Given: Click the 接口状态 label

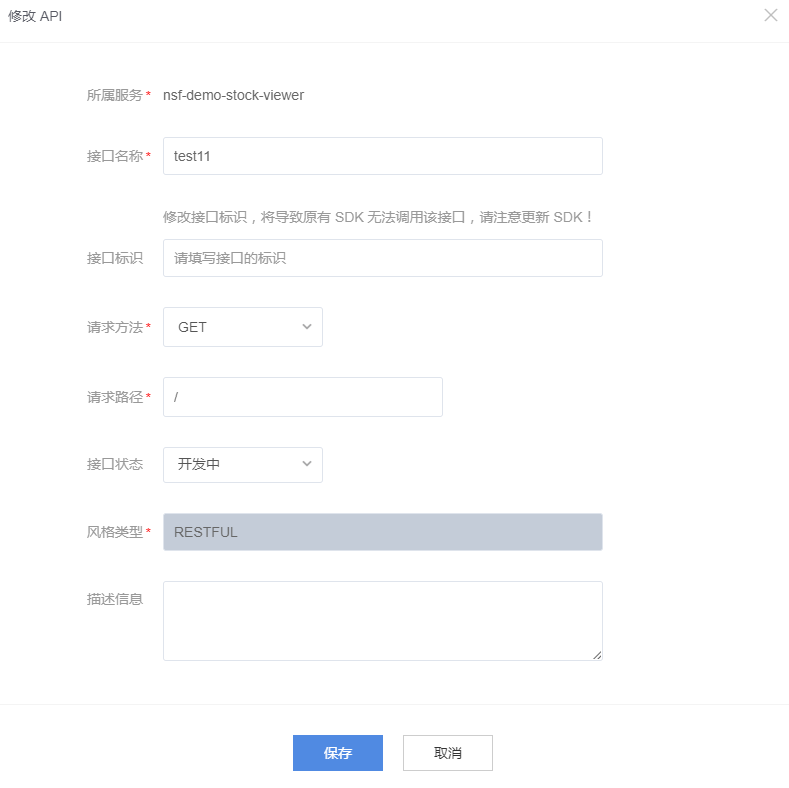Looking at the screenshot, I should pyautogui.click(x=115, y=464).
